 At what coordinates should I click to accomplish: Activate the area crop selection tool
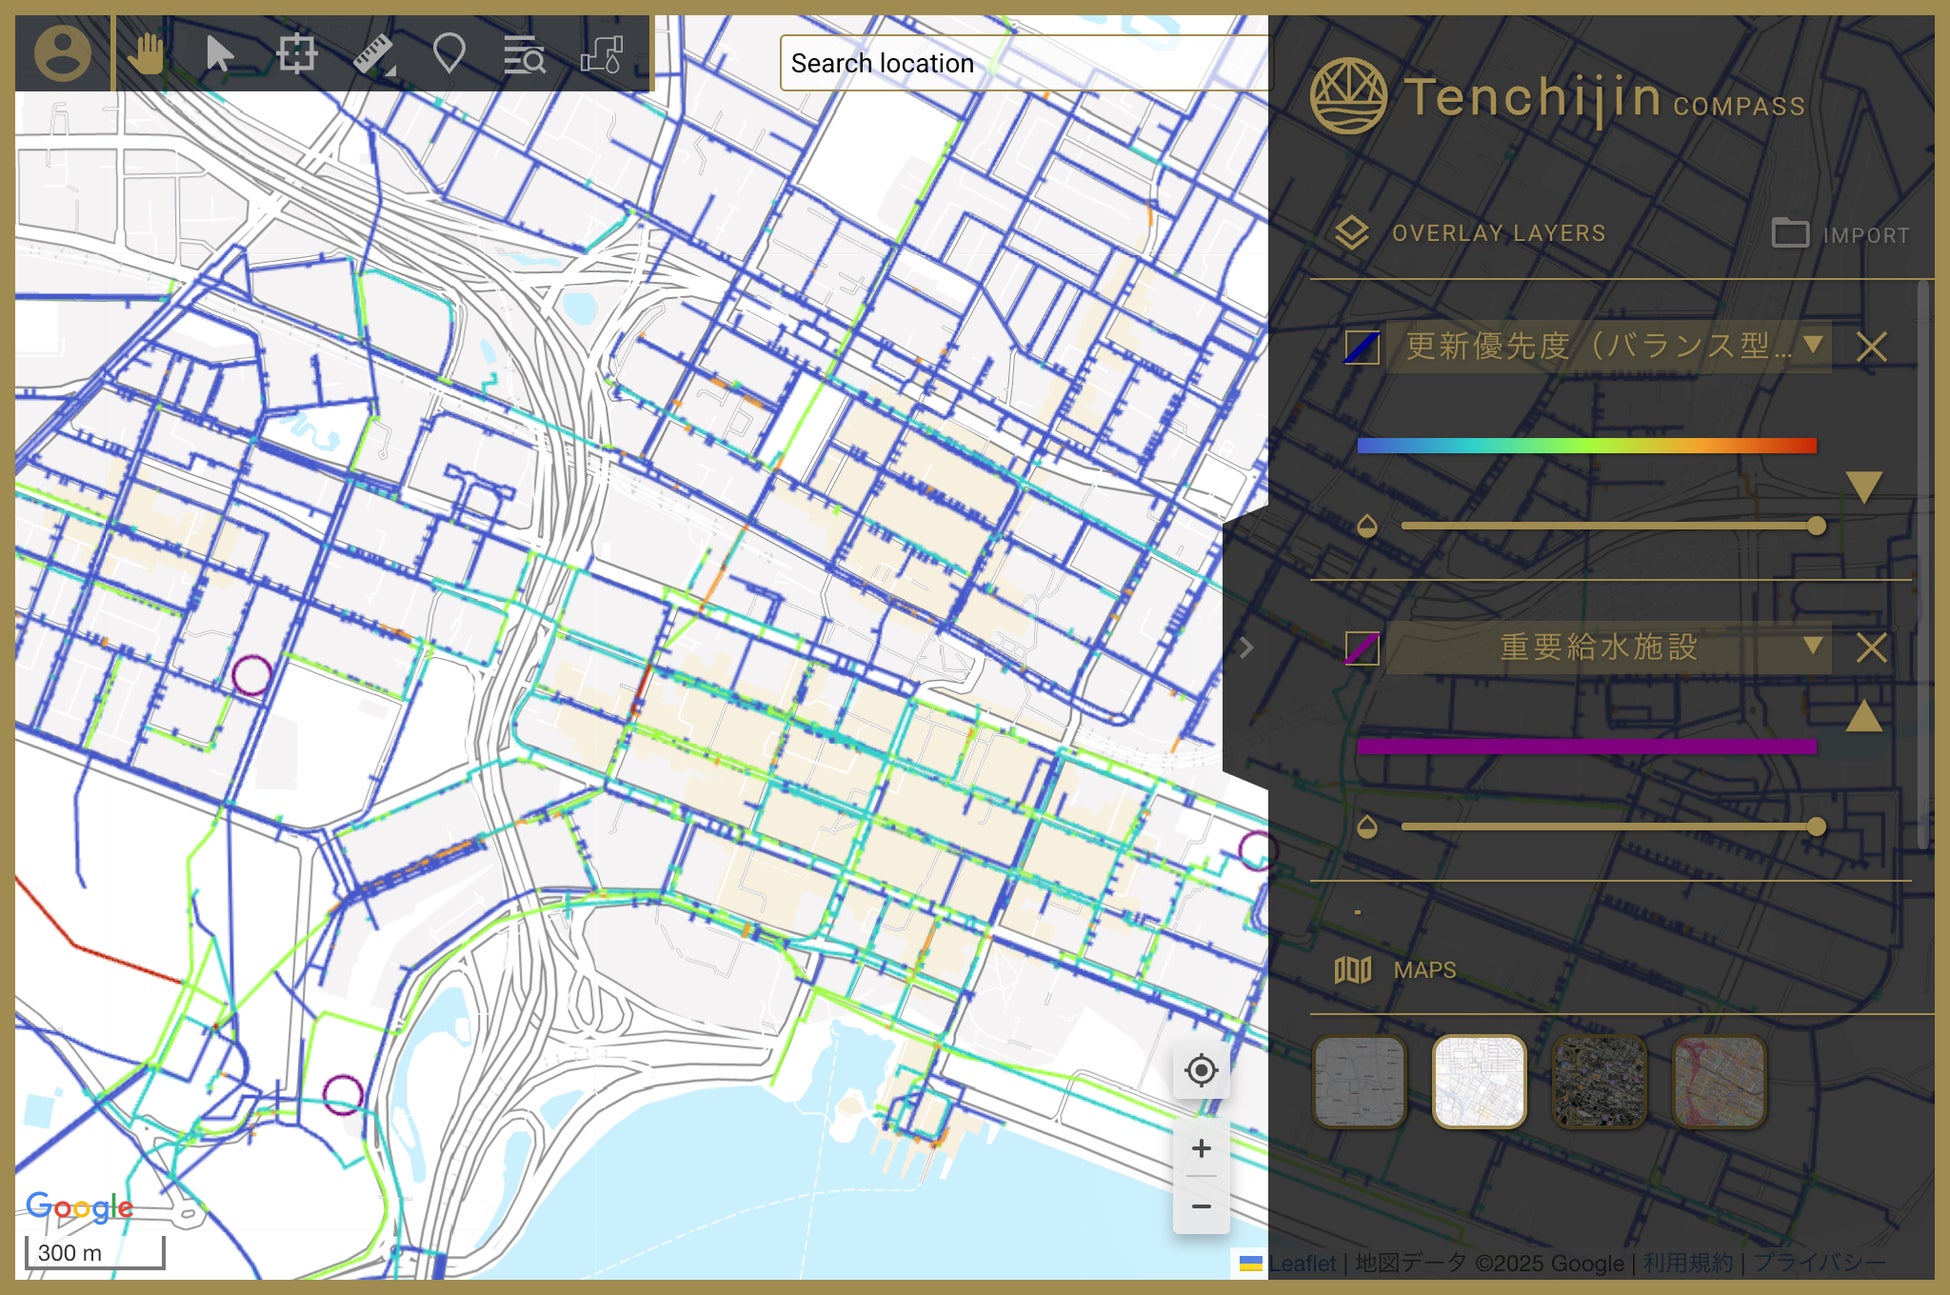pyautogui.click(x=297, y=53)
